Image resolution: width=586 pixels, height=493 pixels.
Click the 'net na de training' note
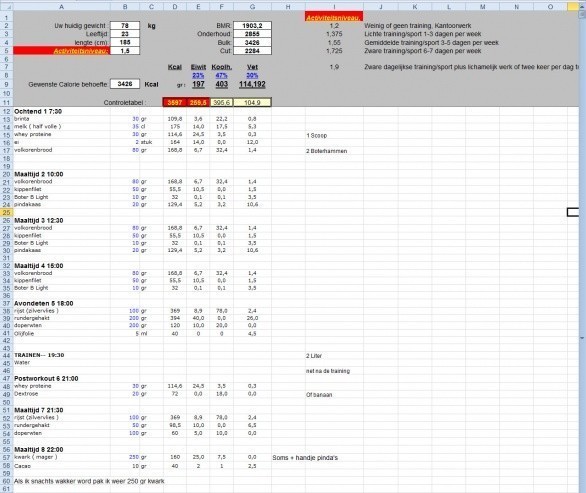(328, 371)
